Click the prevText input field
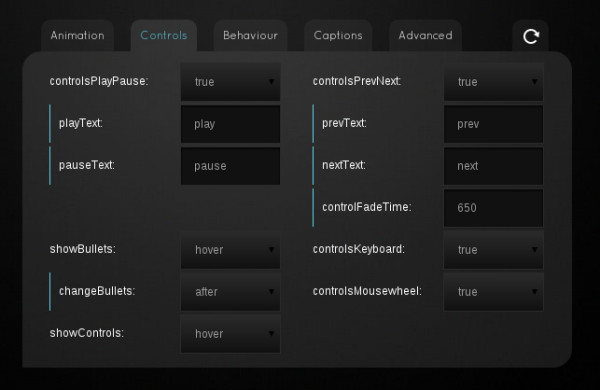The height and width of the screenshot is (390, 600). tap(493, 124)
